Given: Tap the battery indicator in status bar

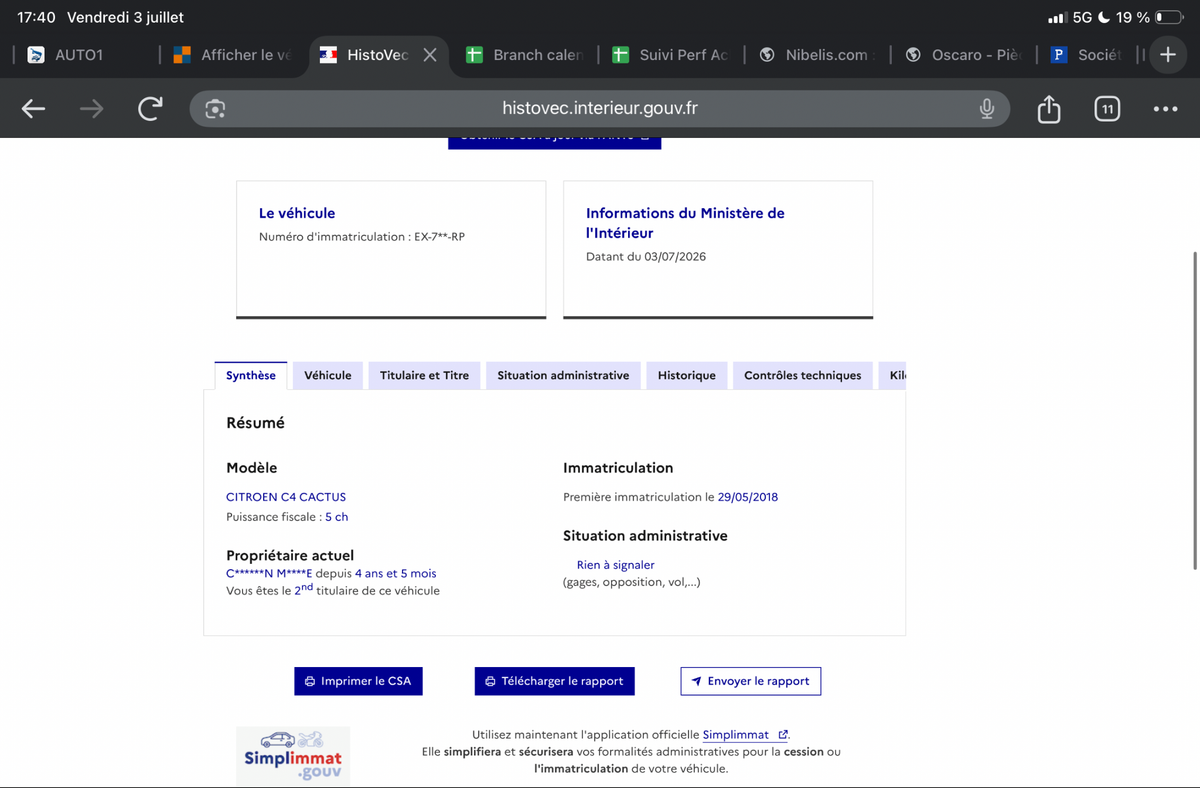Looking at the screenshot, I should 1169,18.
